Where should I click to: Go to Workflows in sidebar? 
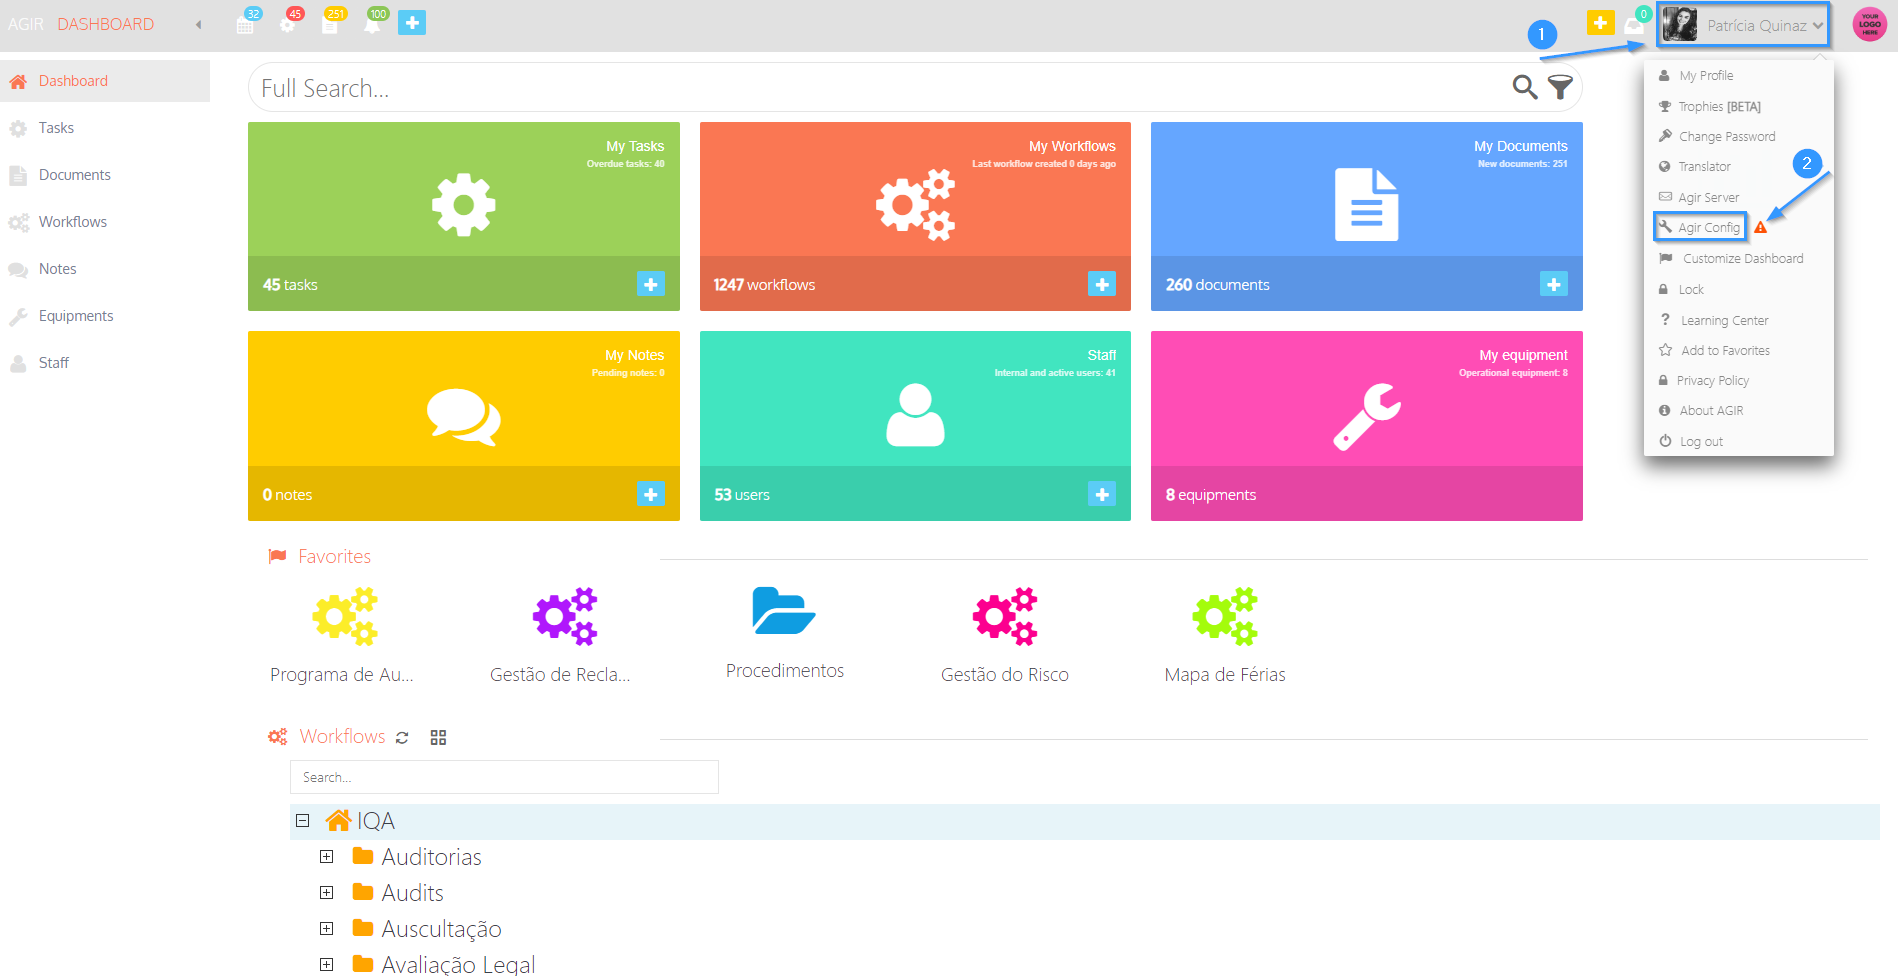(105, 222)
